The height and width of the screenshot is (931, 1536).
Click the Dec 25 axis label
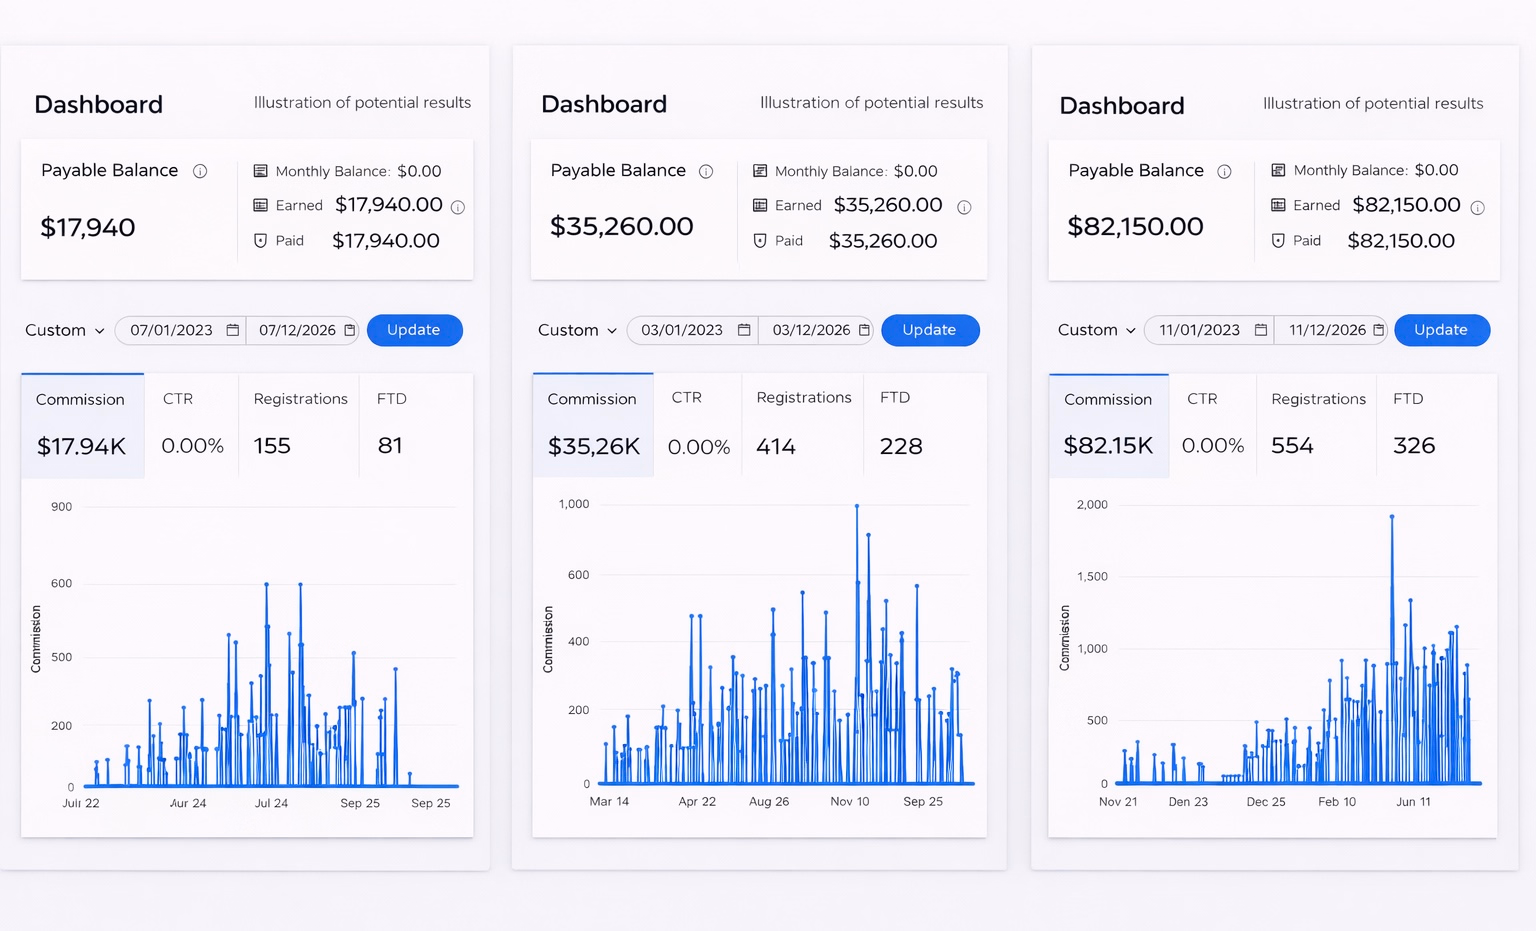1266,801
